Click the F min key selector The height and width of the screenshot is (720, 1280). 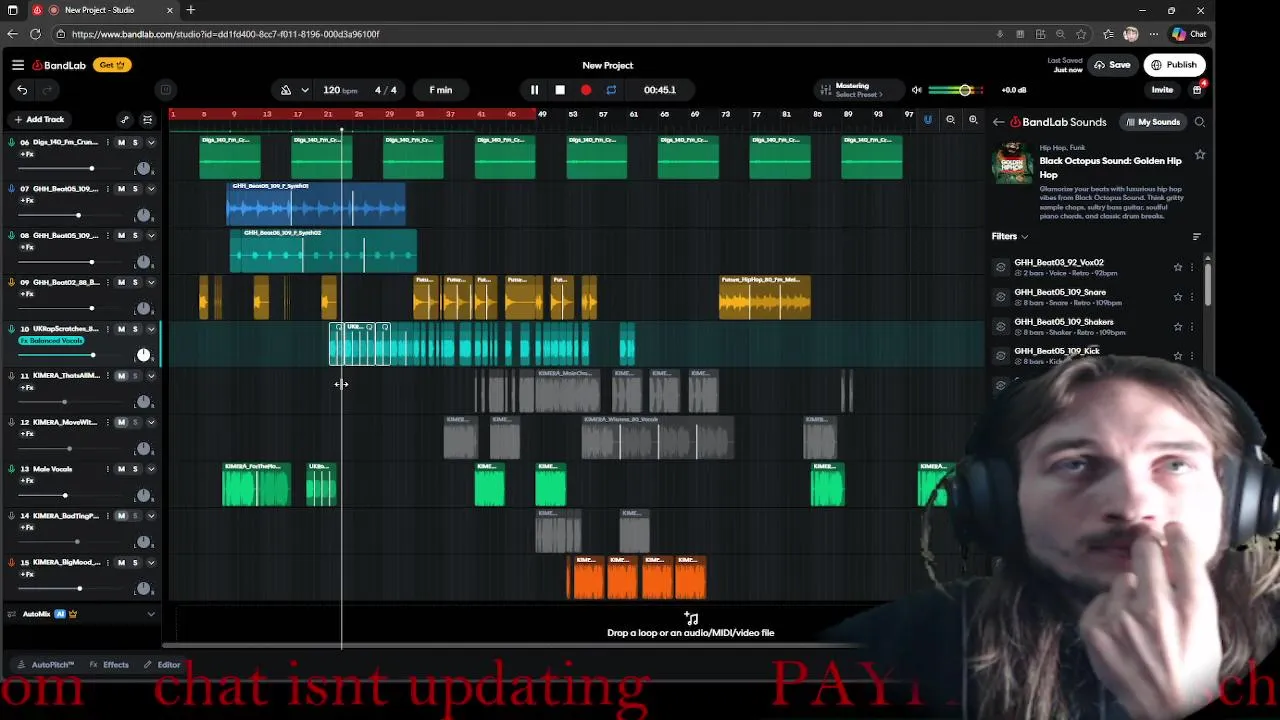(x=441, y=90)
